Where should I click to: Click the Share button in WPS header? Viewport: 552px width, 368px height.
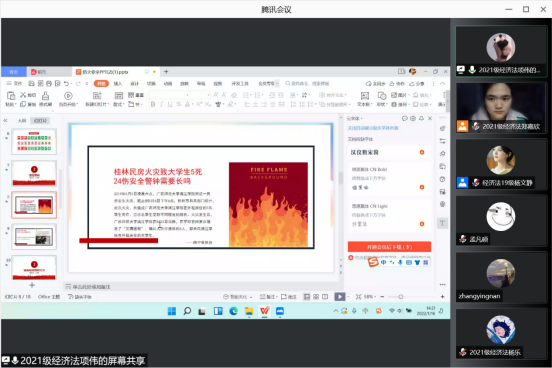pos(417,83)
